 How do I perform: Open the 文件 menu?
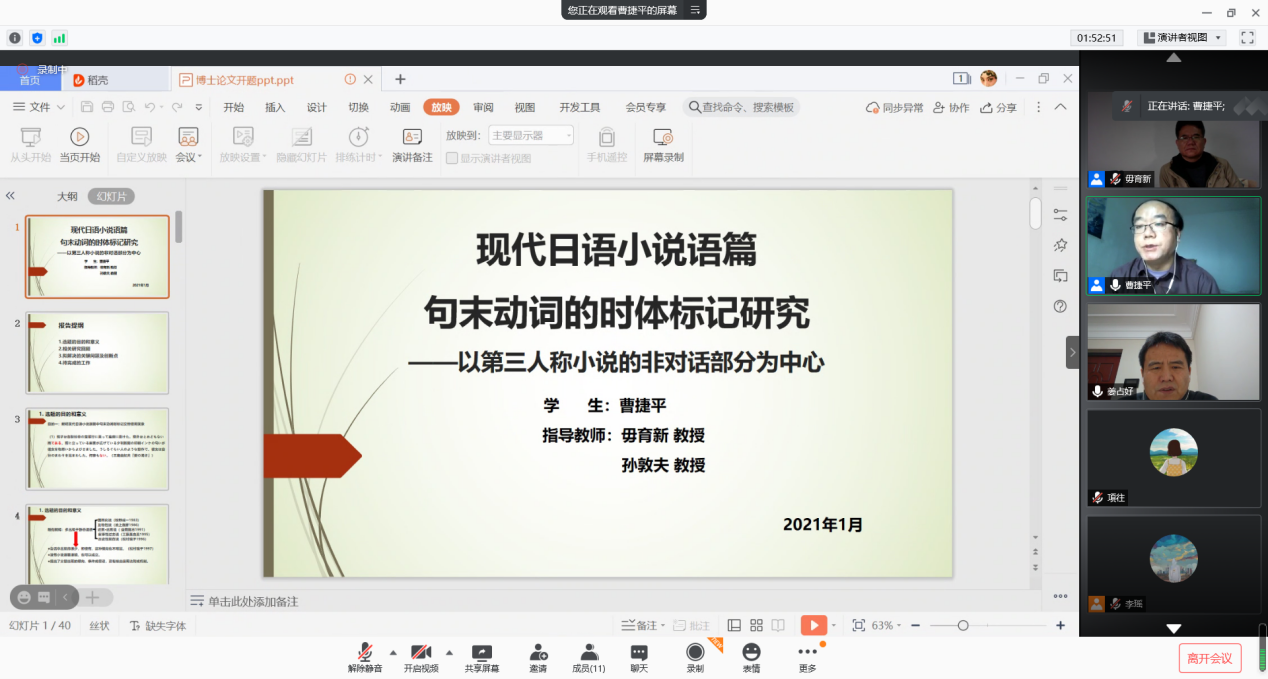coord(40,108)
